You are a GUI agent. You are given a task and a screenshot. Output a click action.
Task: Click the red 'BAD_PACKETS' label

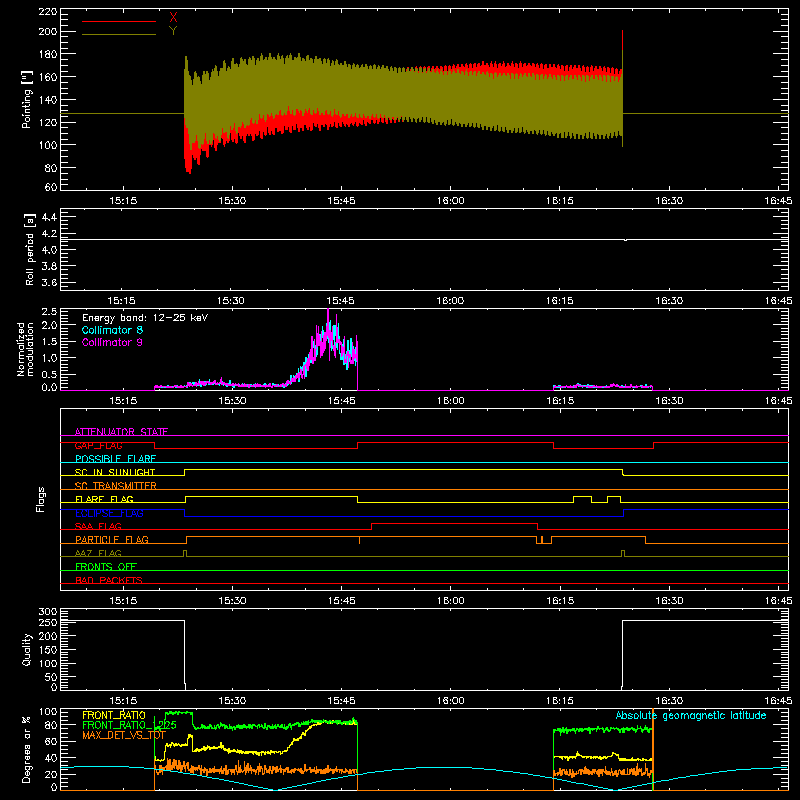click(109, 580)
